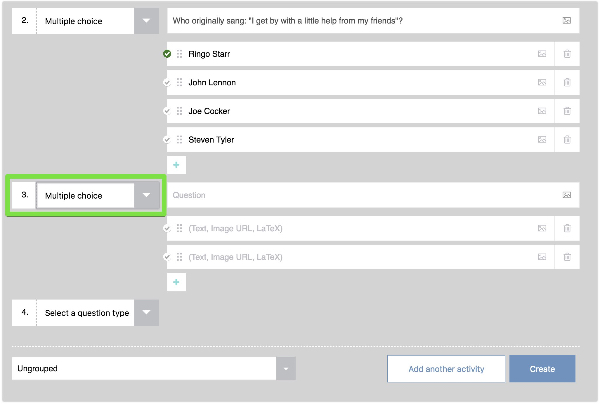Viewport: 600px width, 404px height.
Task: Click image icon on Joe Cocker answer
Action: click(542, 111)
